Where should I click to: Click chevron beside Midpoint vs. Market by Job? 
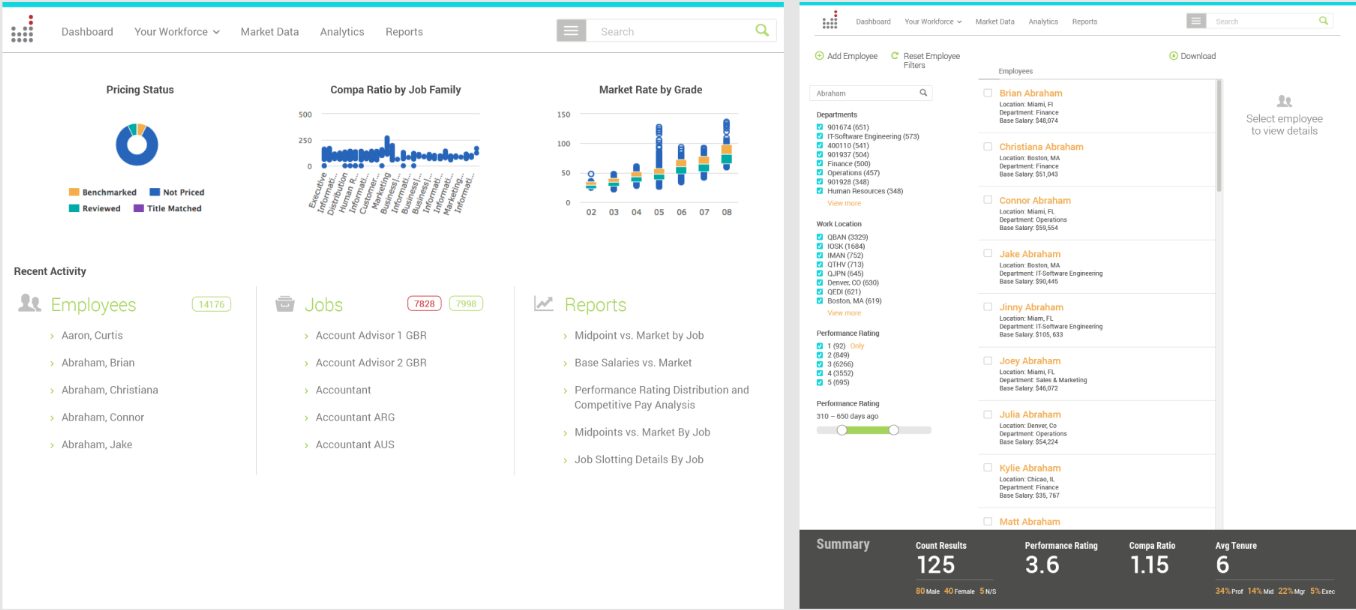click(x=565, y=336)
